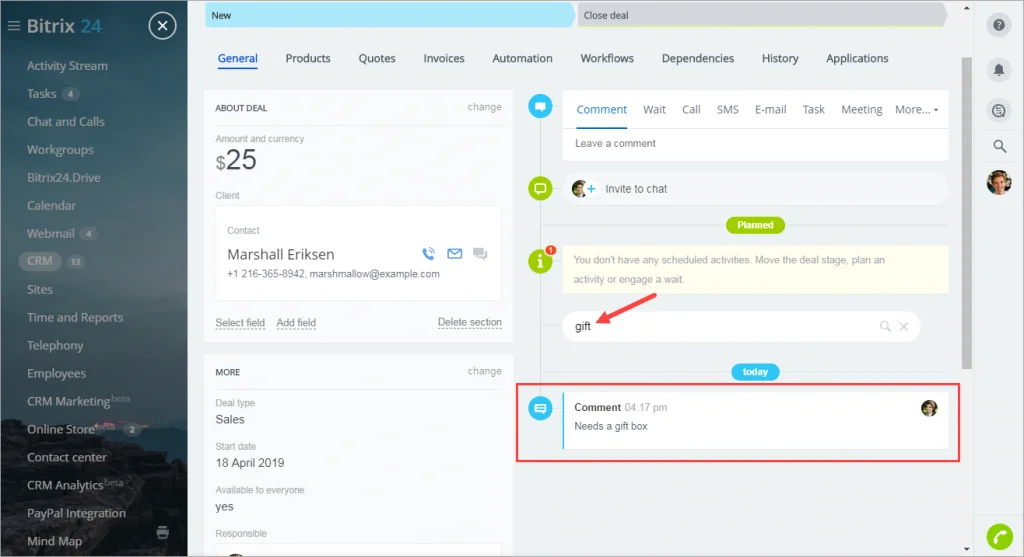Click the 'Leave a comment' field

coord(755,144)
